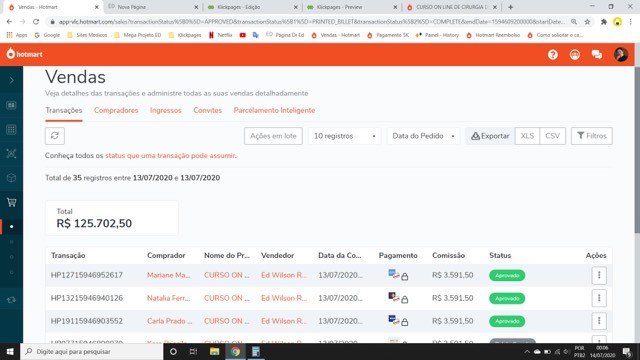640x360 pixels.
Task: Open actions menu for transaction HP12715946952617
Action: pyautogui.click(x=599, y=276)
